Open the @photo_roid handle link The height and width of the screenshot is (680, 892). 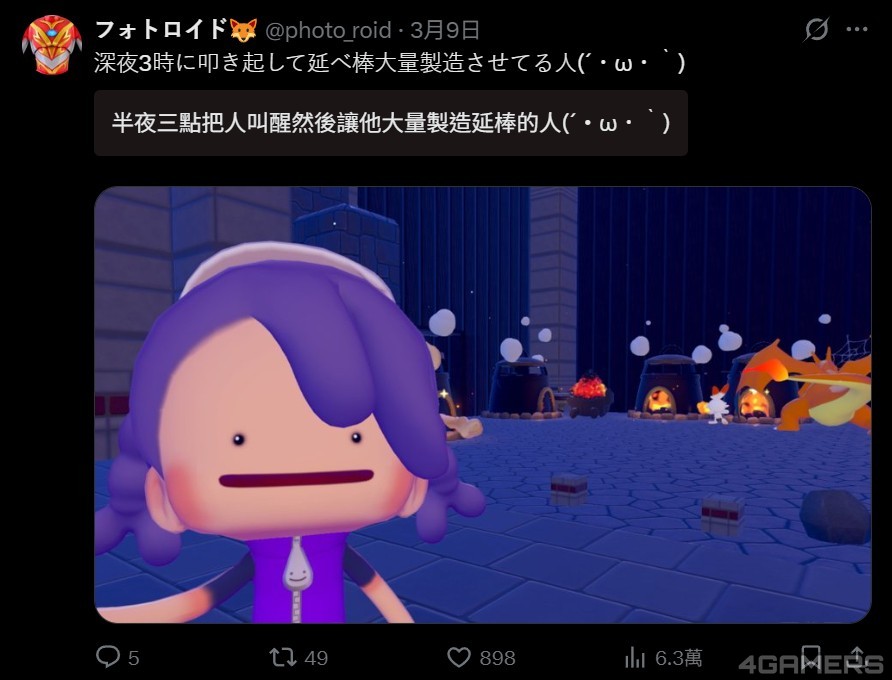click(328, 30)
